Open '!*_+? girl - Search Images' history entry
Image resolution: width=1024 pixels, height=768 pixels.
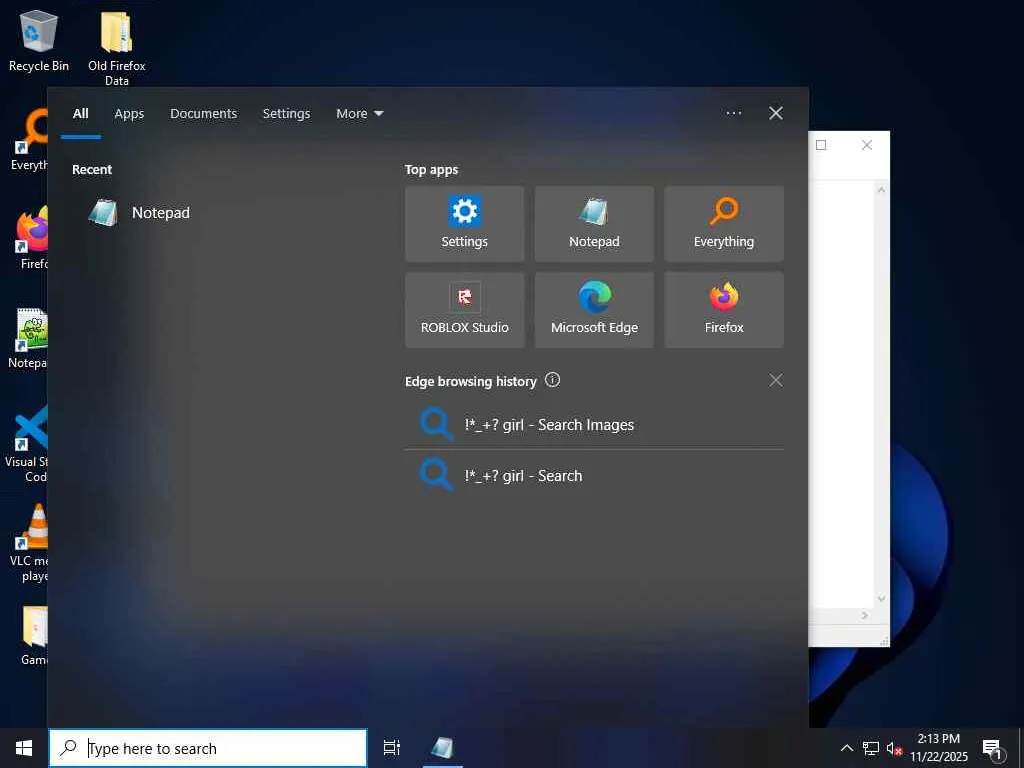594,424
